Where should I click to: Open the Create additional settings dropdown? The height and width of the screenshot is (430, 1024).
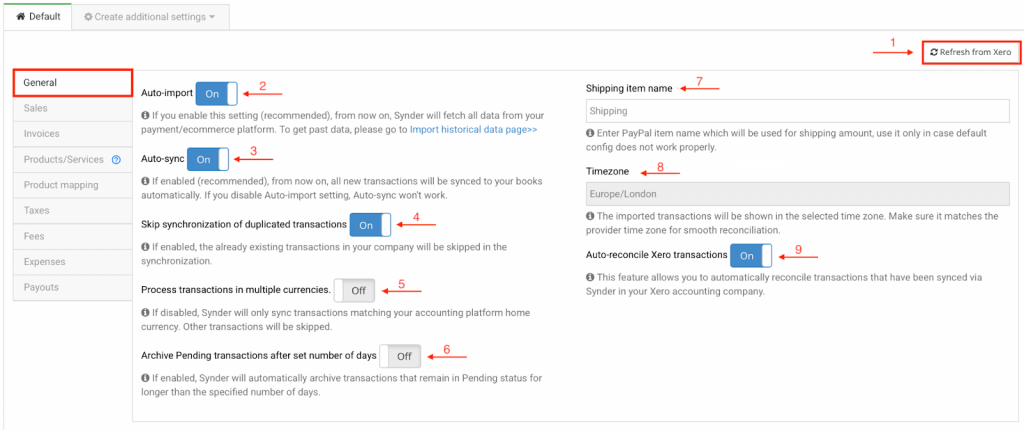pyautogui.click(x=150, y=17)
